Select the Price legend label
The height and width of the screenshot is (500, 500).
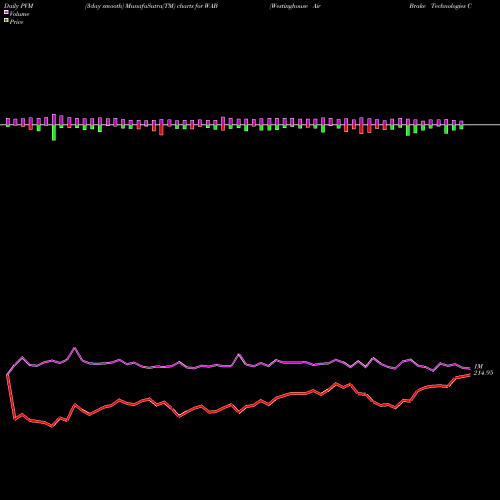click(x=16, y=22)
